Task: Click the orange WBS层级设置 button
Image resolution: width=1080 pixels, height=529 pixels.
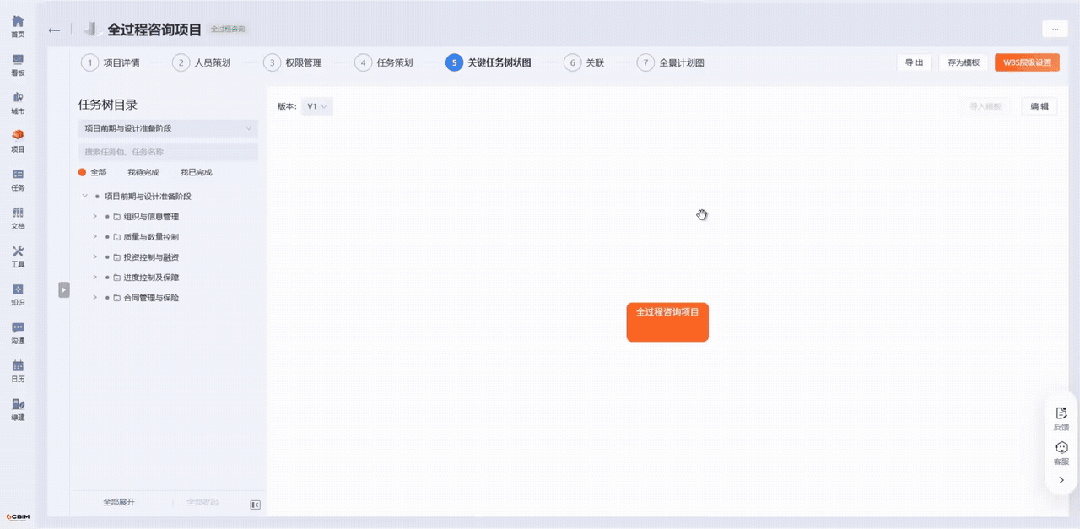Action: tap(1027, 63)
